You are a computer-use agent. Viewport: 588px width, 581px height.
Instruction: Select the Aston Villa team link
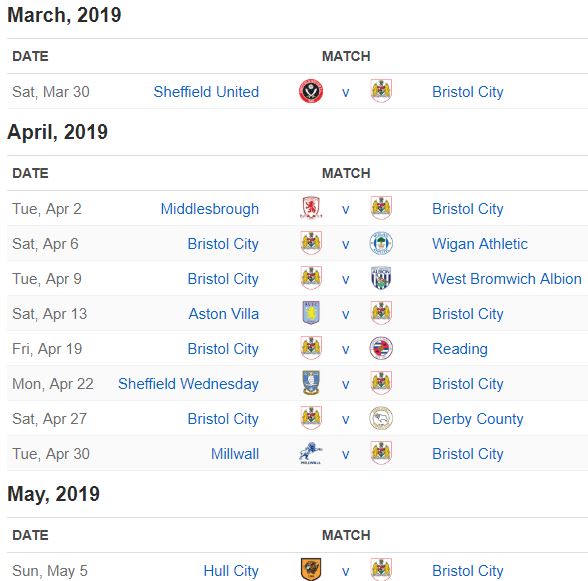[224, 314]
